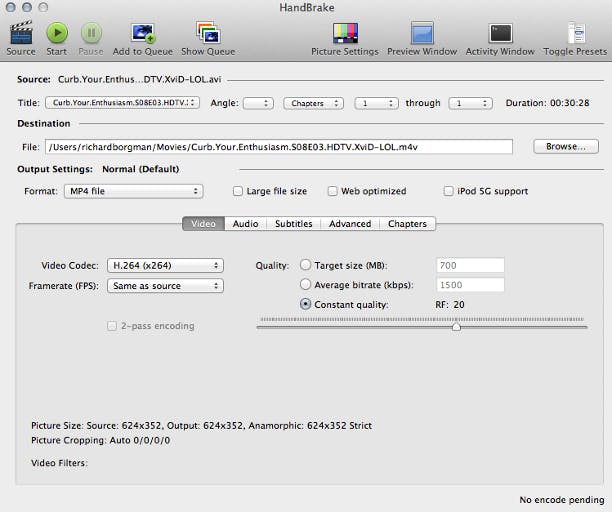Click the 'Picture Cropping: Auto 0/0/0/0' line
The image size is (612, 512).
point(101,440)
